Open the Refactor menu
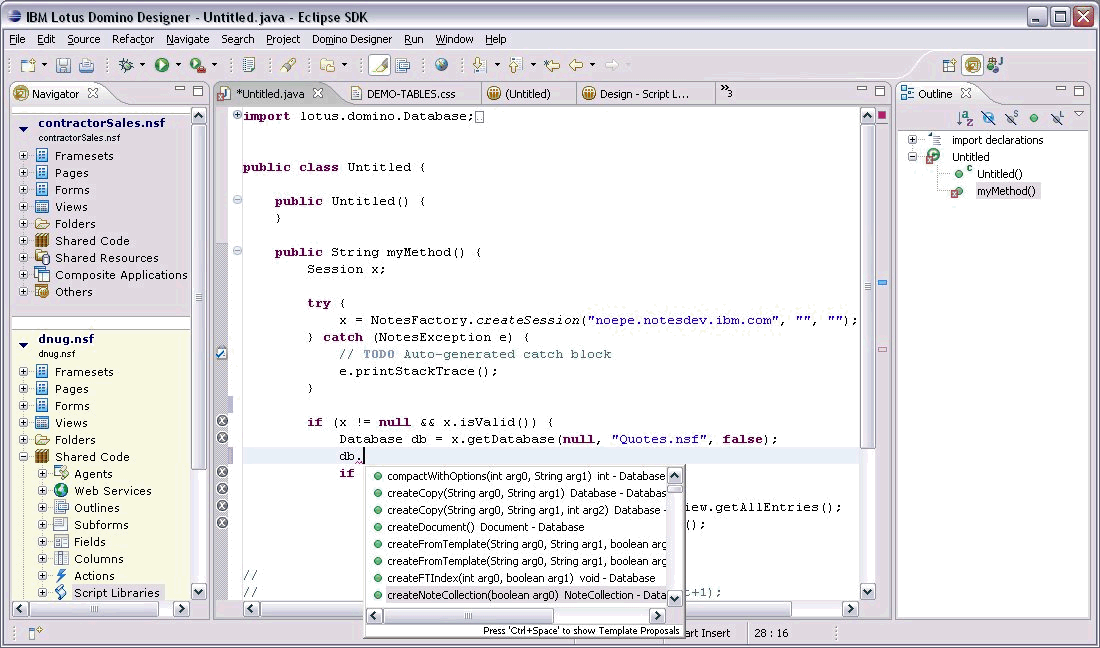This screenshot has width=1100, height=648. (x=133, y=39)
